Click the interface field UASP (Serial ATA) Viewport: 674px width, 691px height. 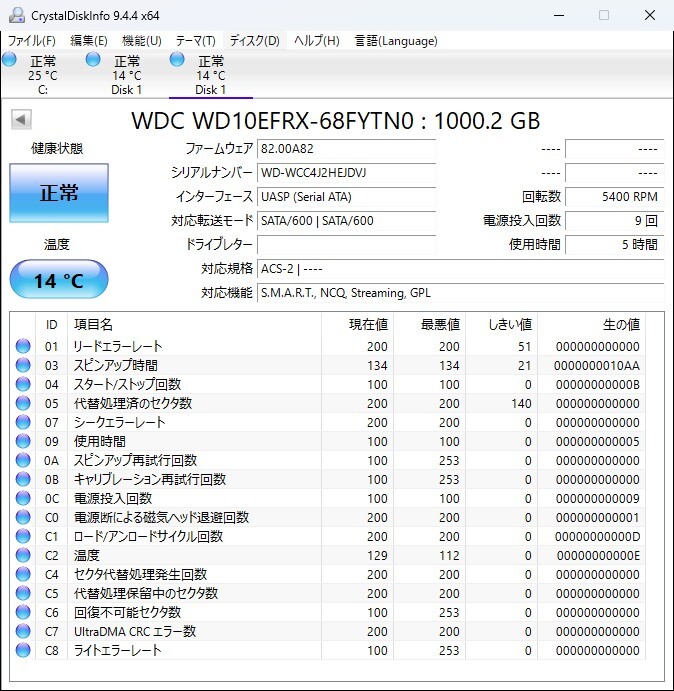click(346, 197)
